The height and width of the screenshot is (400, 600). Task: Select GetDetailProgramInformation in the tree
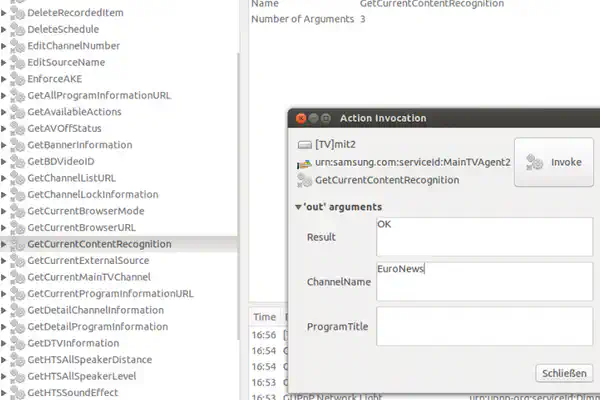point(97,327)
